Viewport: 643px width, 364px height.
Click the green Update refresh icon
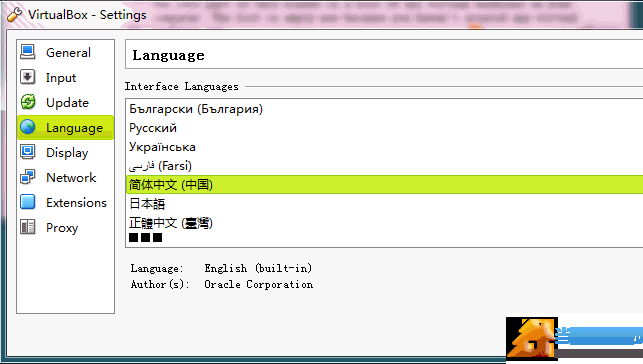28,102
